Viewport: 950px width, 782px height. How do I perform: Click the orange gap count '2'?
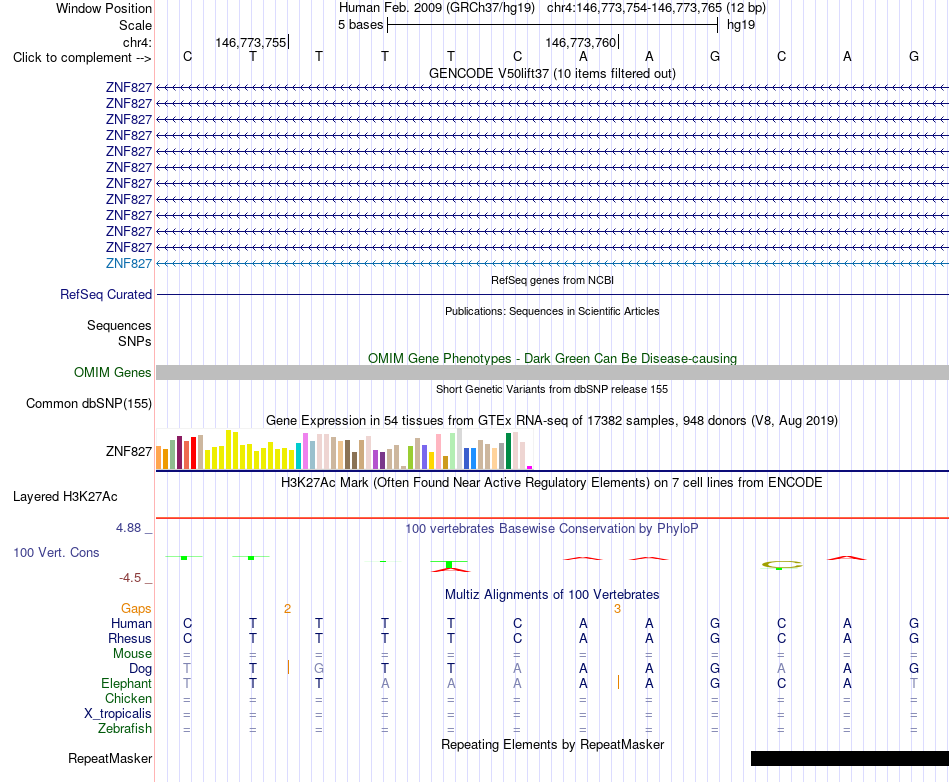tap(287, 609)
